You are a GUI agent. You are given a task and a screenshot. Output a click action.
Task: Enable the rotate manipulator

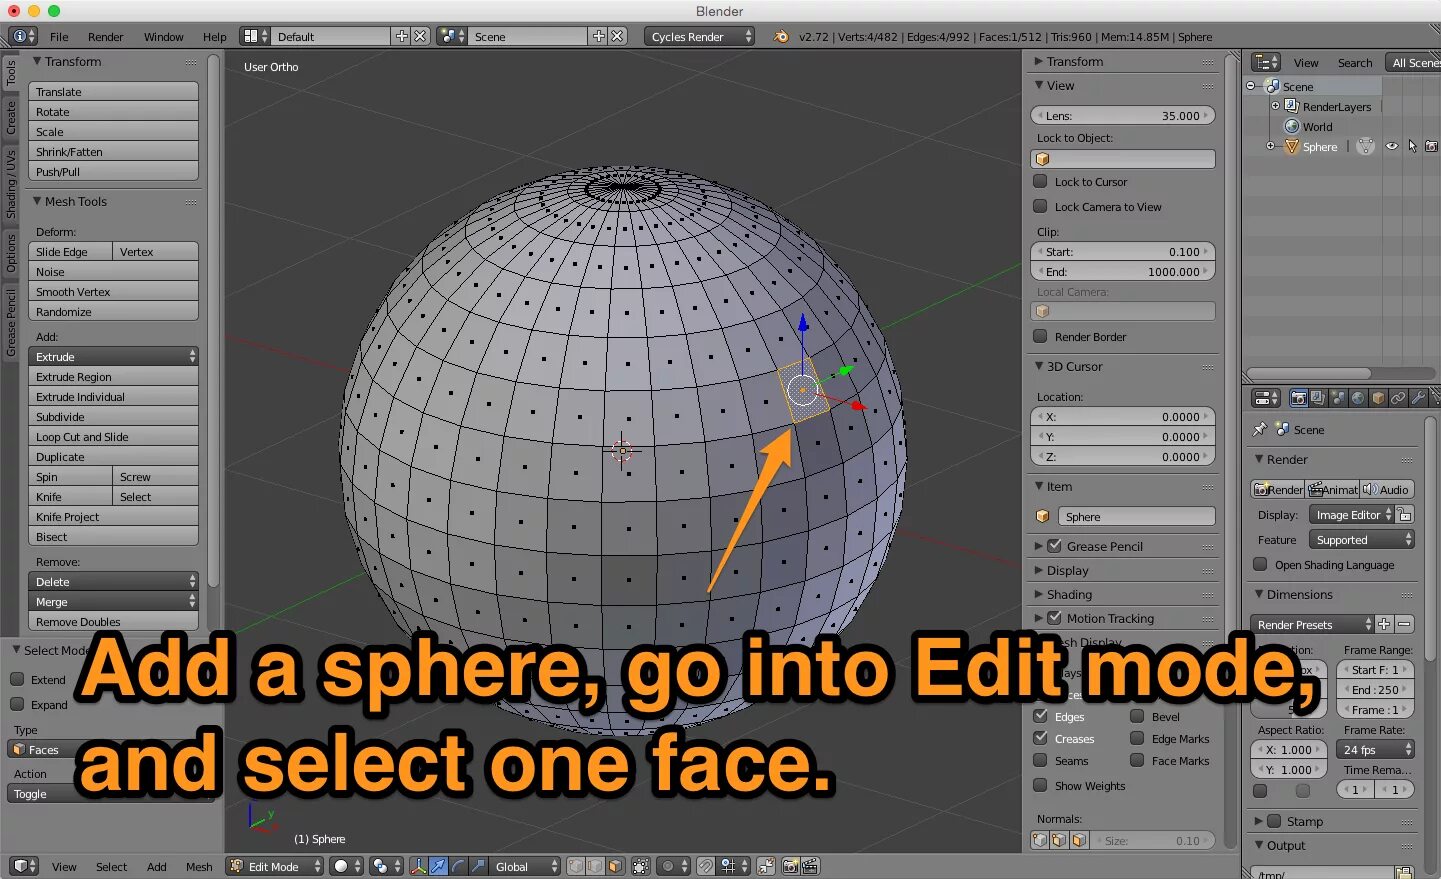click(458, 866)
